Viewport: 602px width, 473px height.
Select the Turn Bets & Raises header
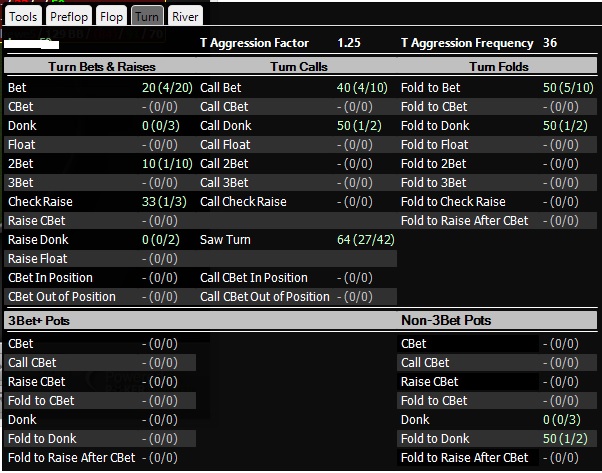[x=101, y=67]
